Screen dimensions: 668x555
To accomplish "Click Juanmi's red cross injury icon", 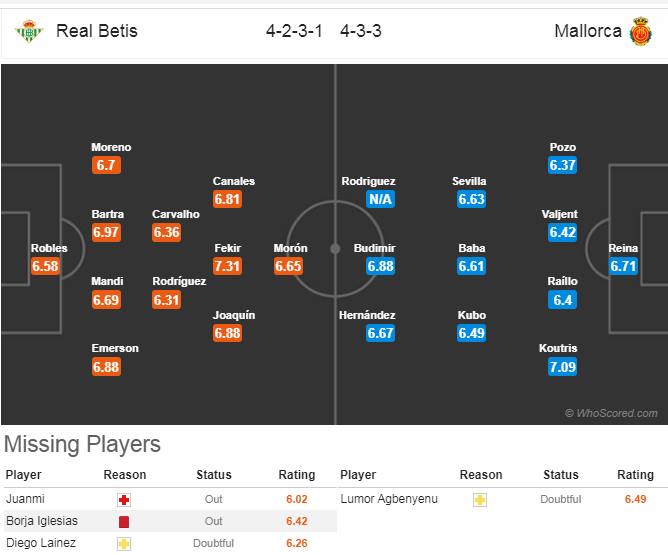I will click(124, 500).
